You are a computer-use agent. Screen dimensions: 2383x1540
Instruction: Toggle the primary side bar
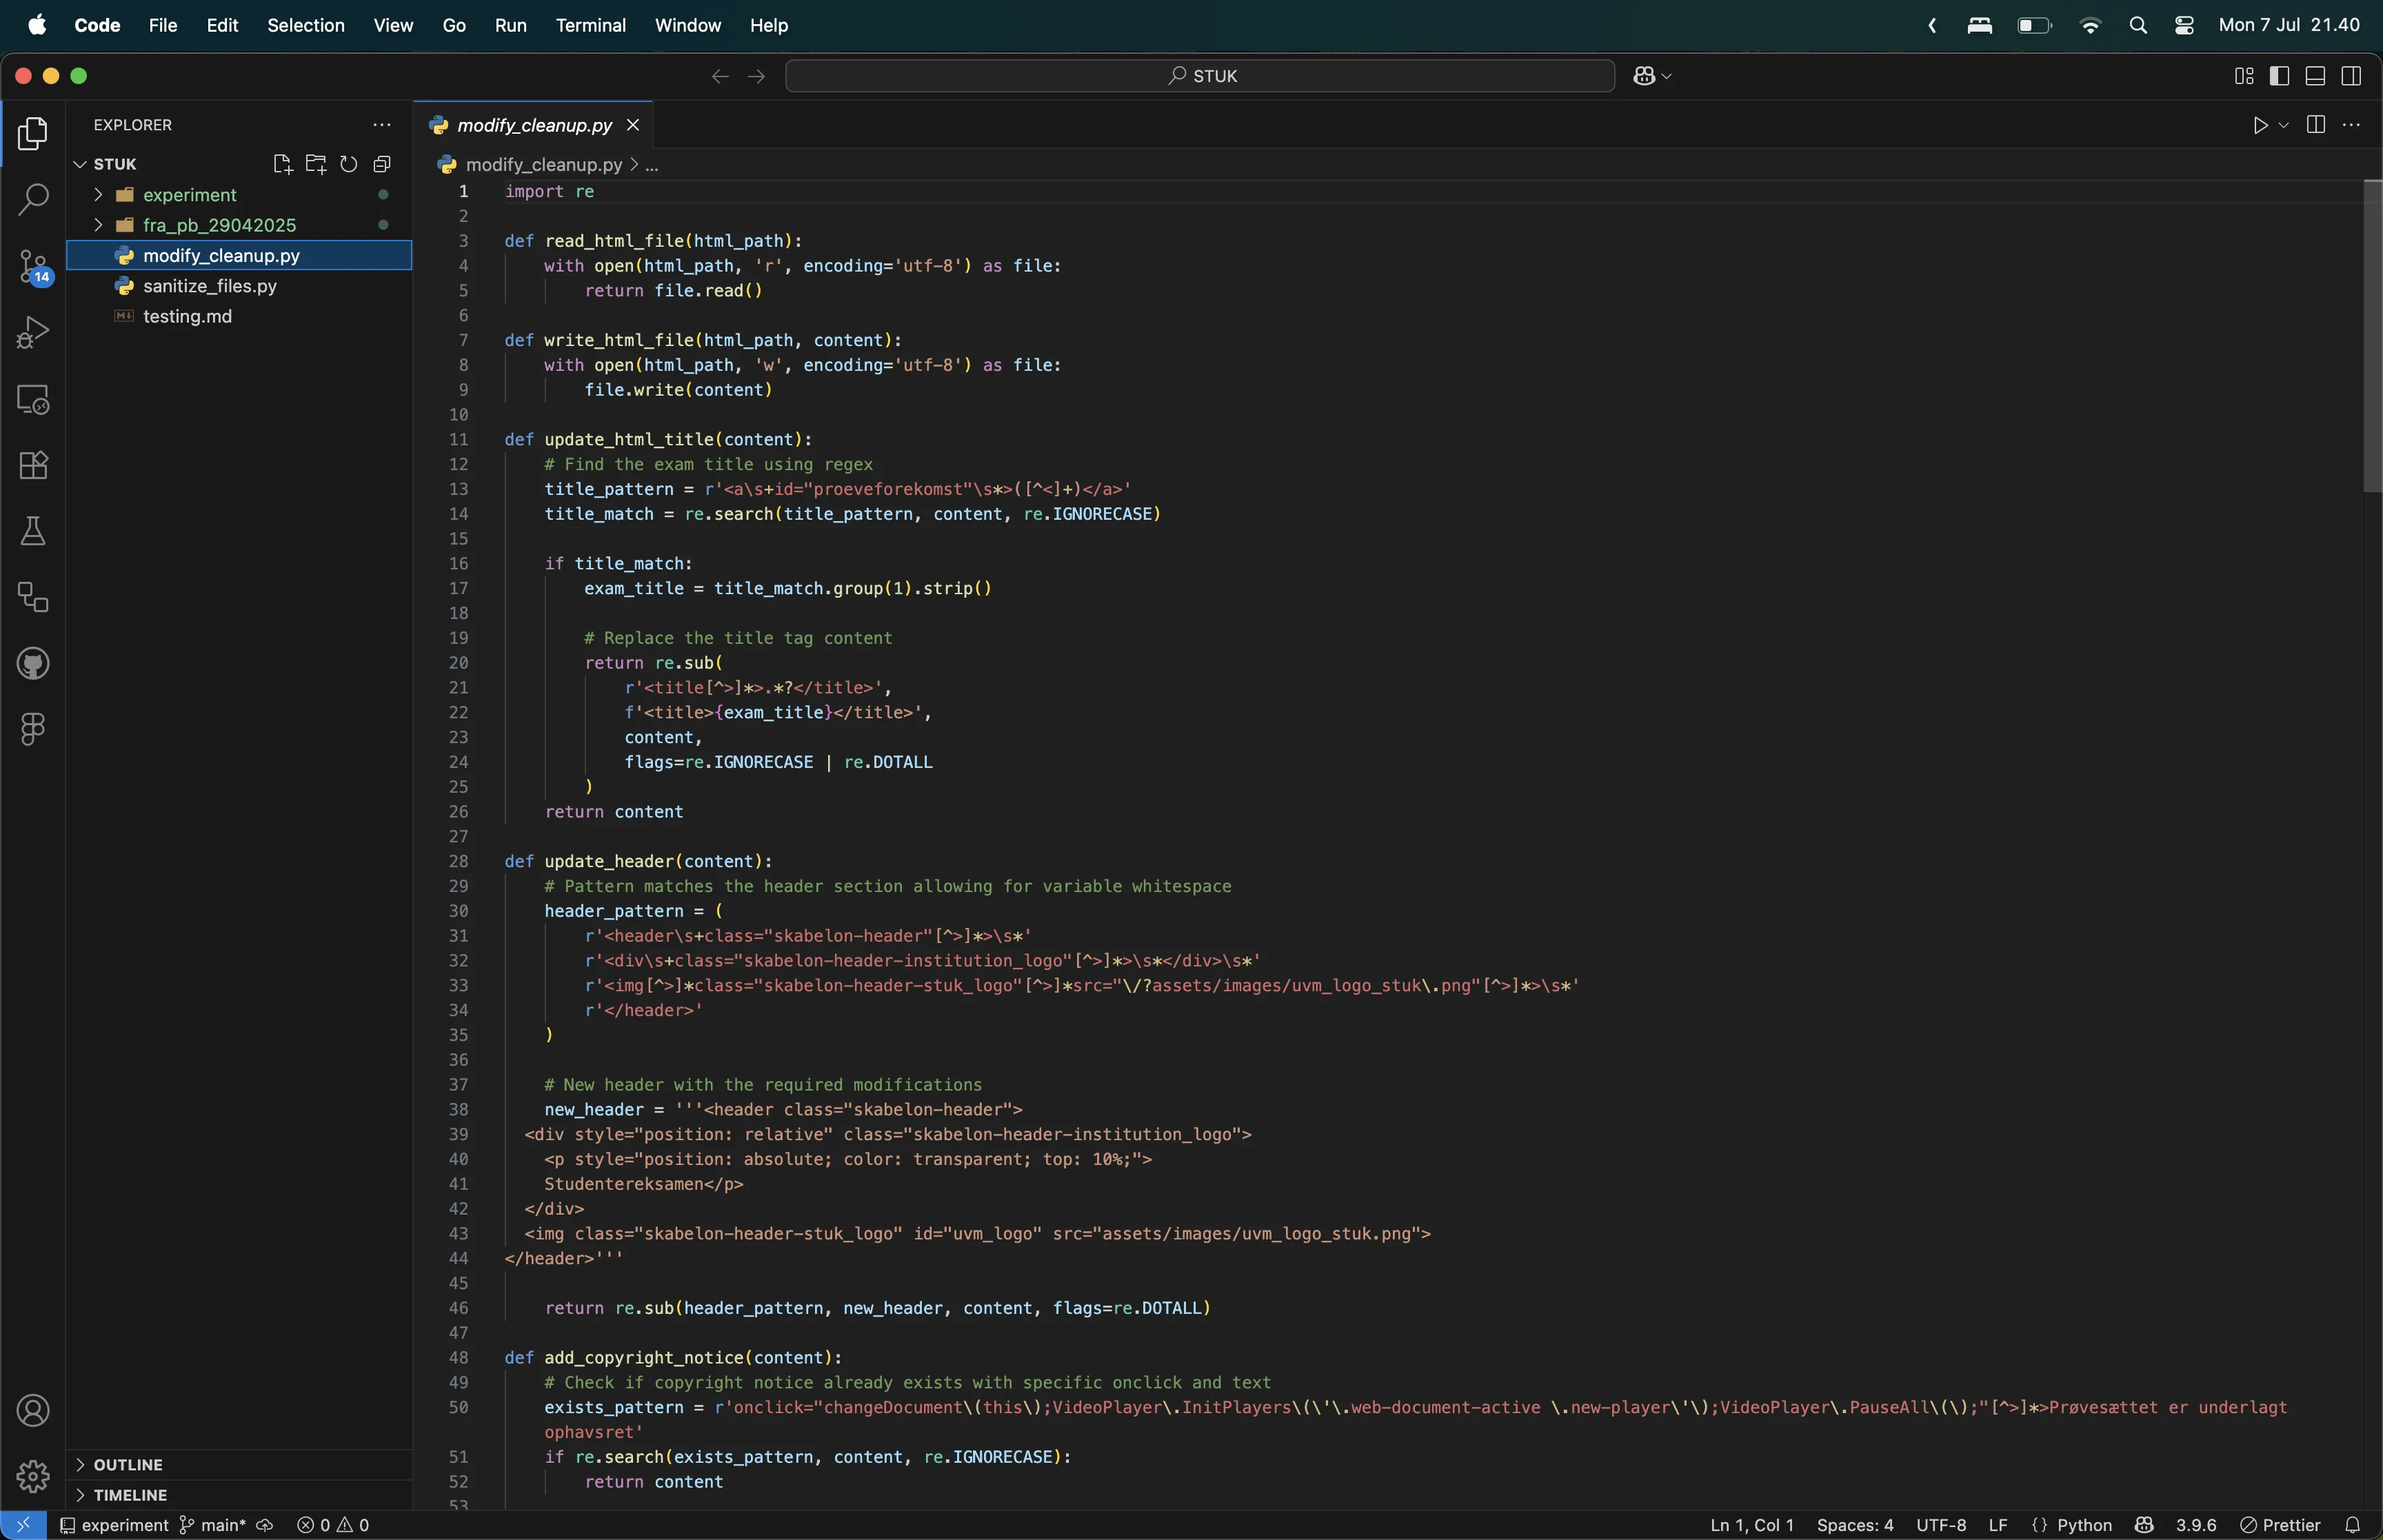point(2279,76)
